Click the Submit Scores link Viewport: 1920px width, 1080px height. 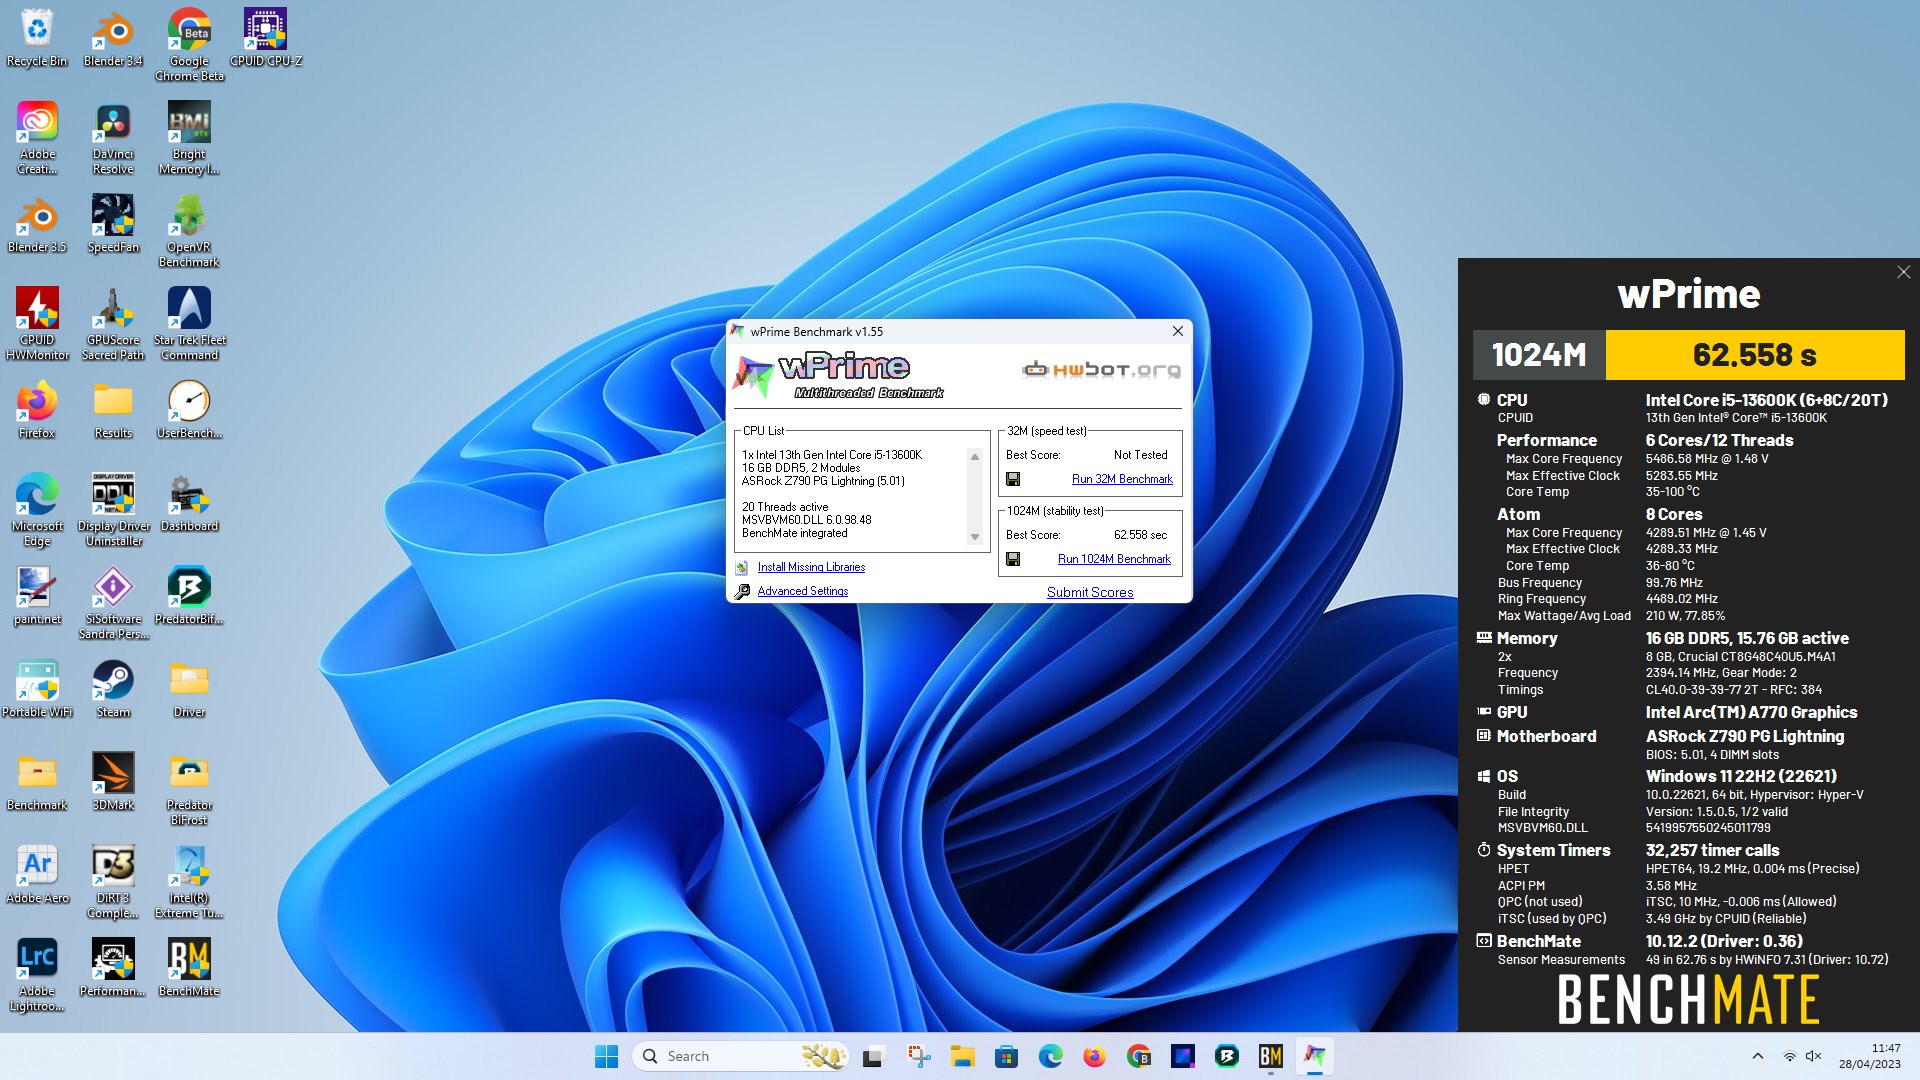coord(1090,592)
